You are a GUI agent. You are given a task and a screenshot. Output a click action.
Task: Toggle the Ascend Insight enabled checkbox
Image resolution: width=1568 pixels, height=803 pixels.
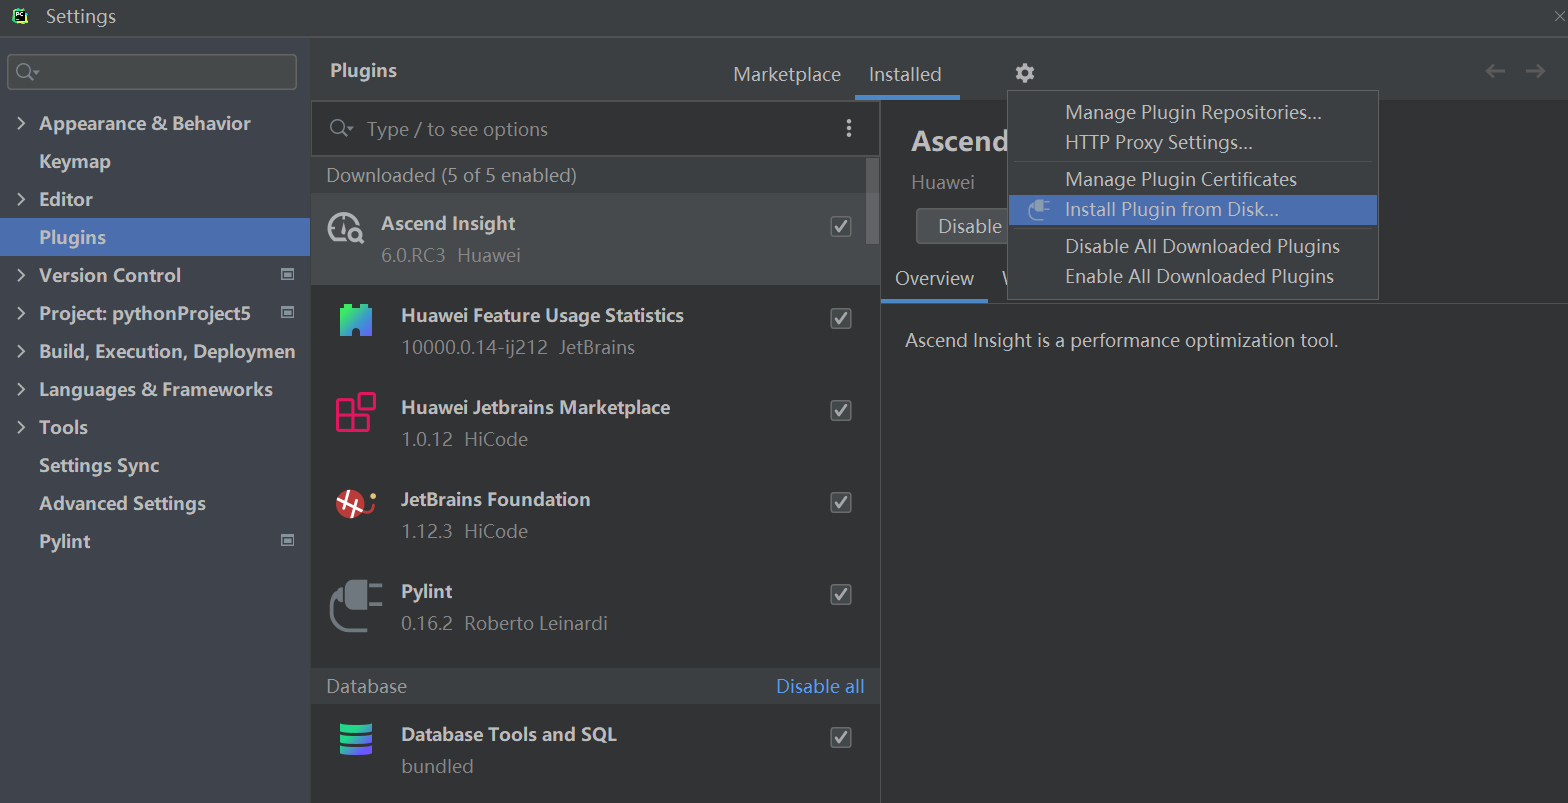pos(841,226)
